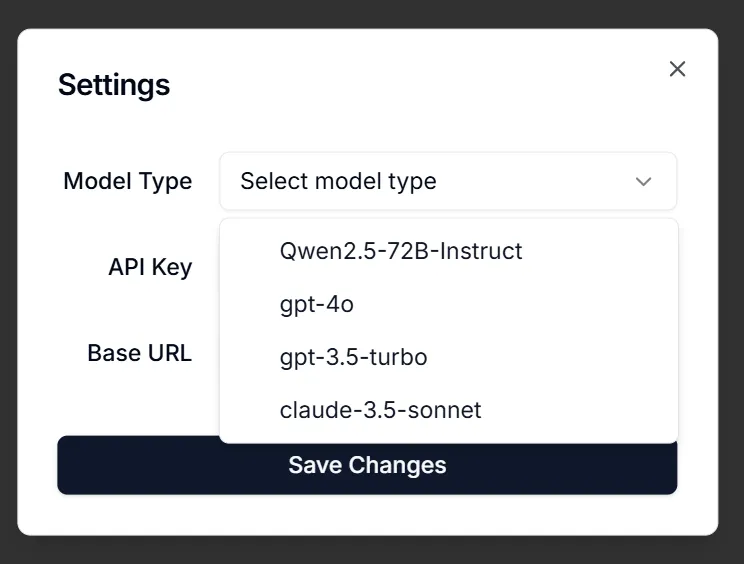Choose the turbo model in the options list

449,357
